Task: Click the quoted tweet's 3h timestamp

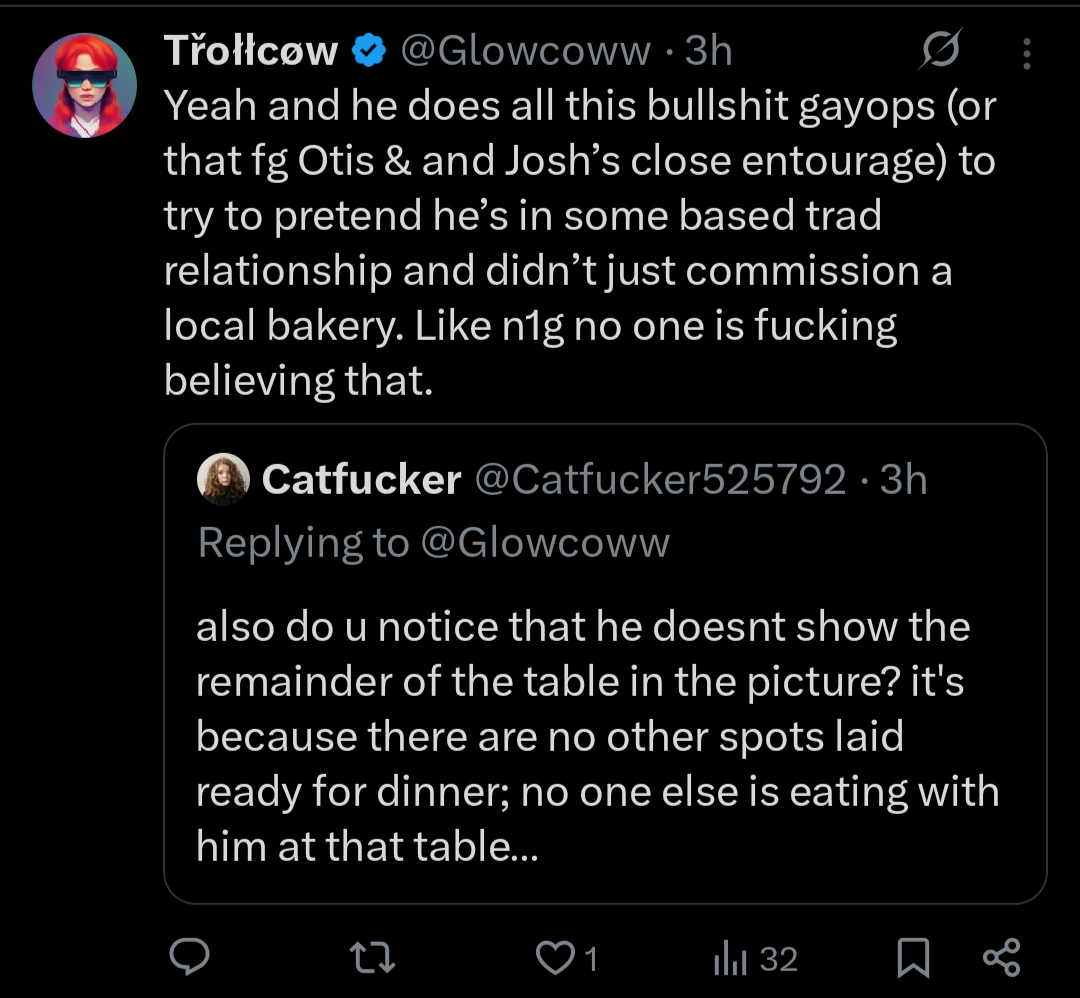Action: pyautogui.click(x=903, y=480)
